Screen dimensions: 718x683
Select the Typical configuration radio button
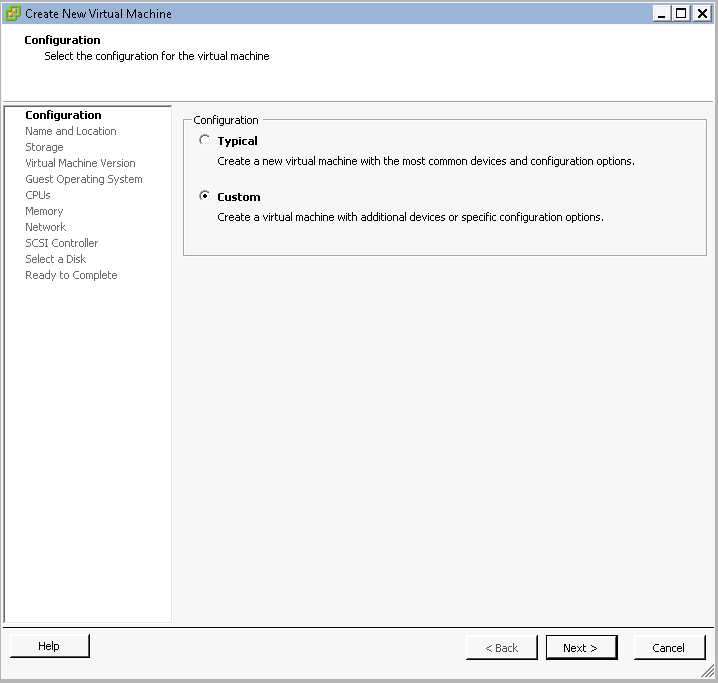click(x=205, y=141)
